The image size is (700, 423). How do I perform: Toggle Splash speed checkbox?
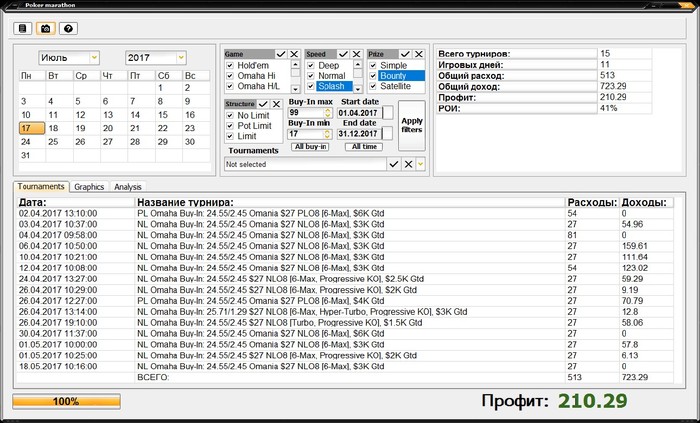point(311,86)
